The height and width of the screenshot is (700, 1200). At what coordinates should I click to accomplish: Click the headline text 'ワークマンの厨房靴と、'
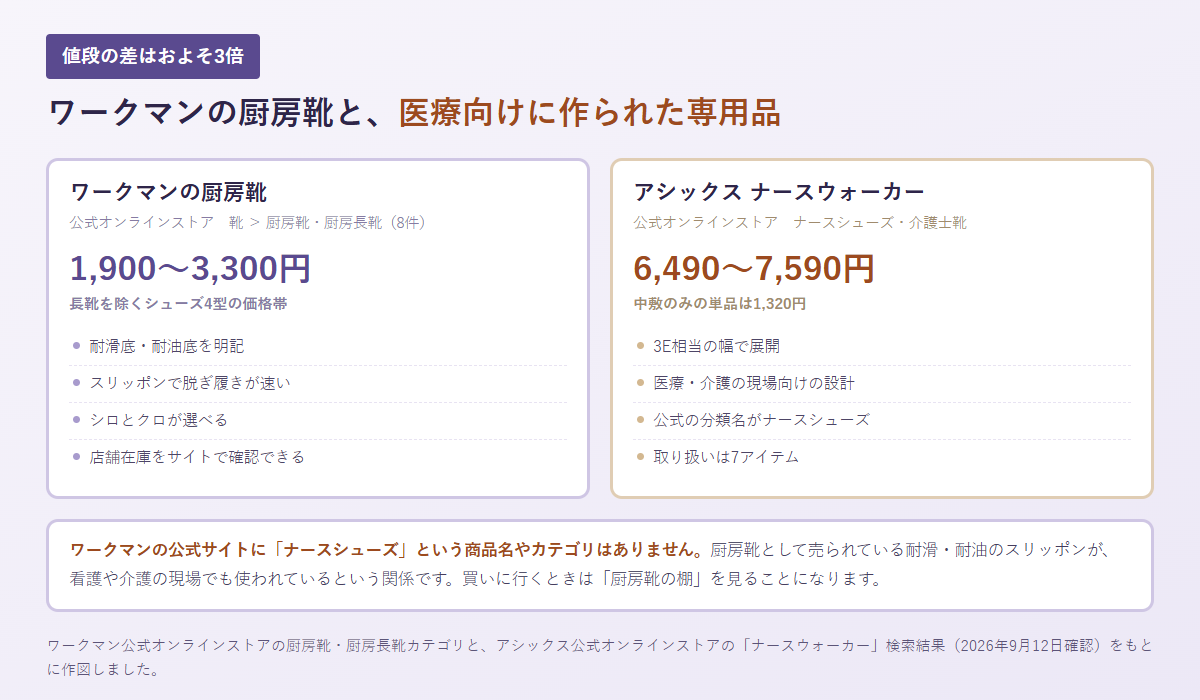(222, 112)
